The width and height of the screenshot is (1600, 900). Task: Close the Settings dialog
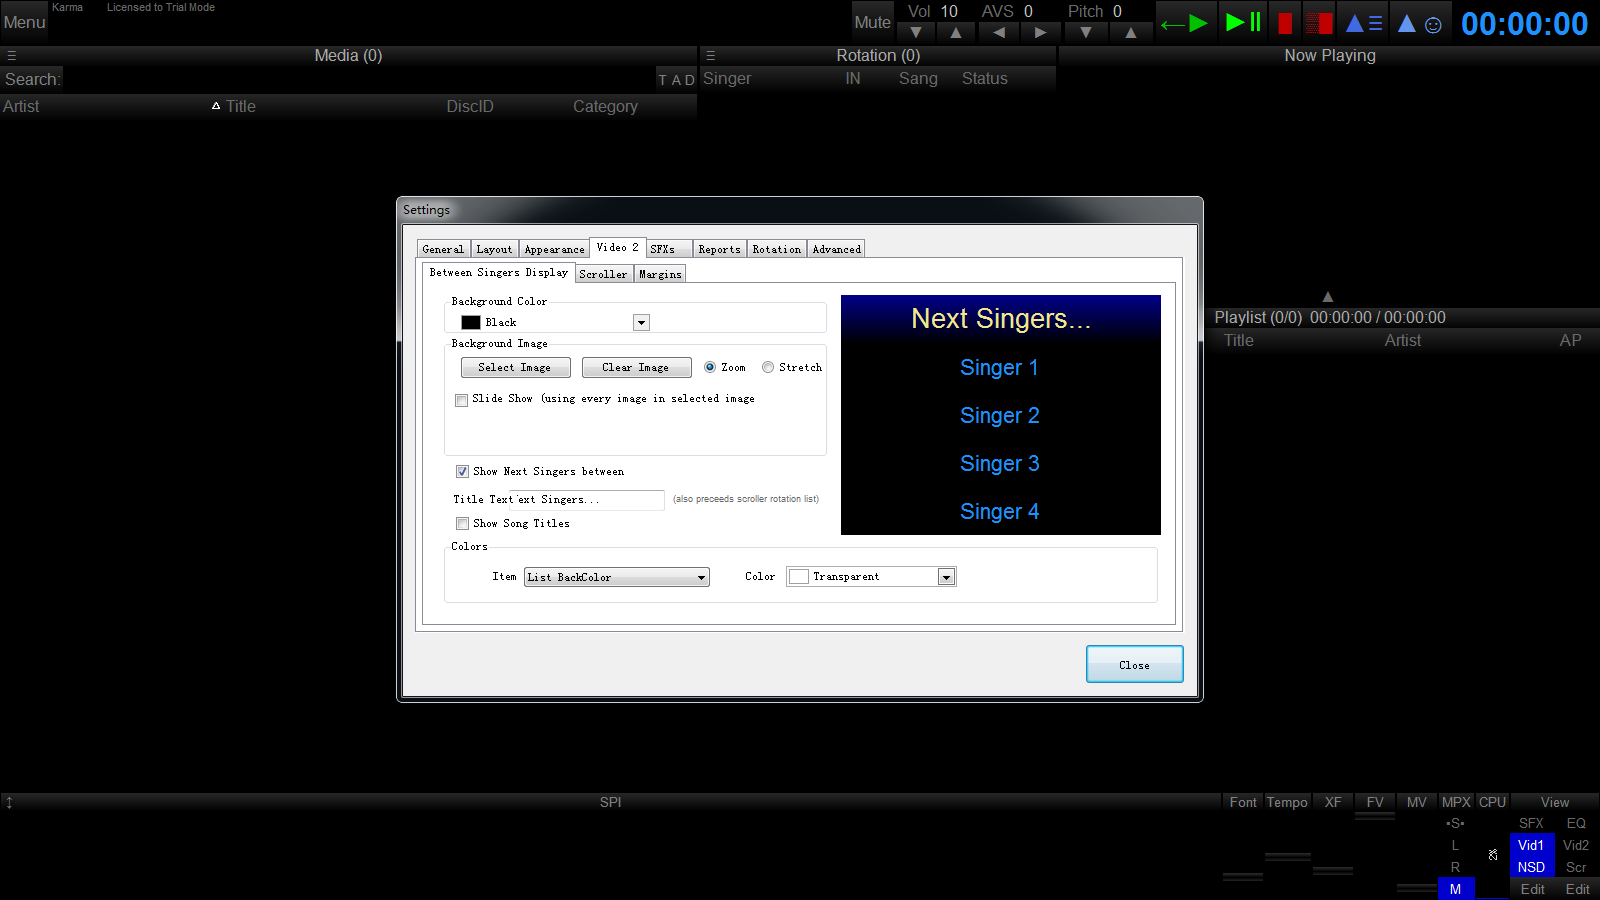1134,664
